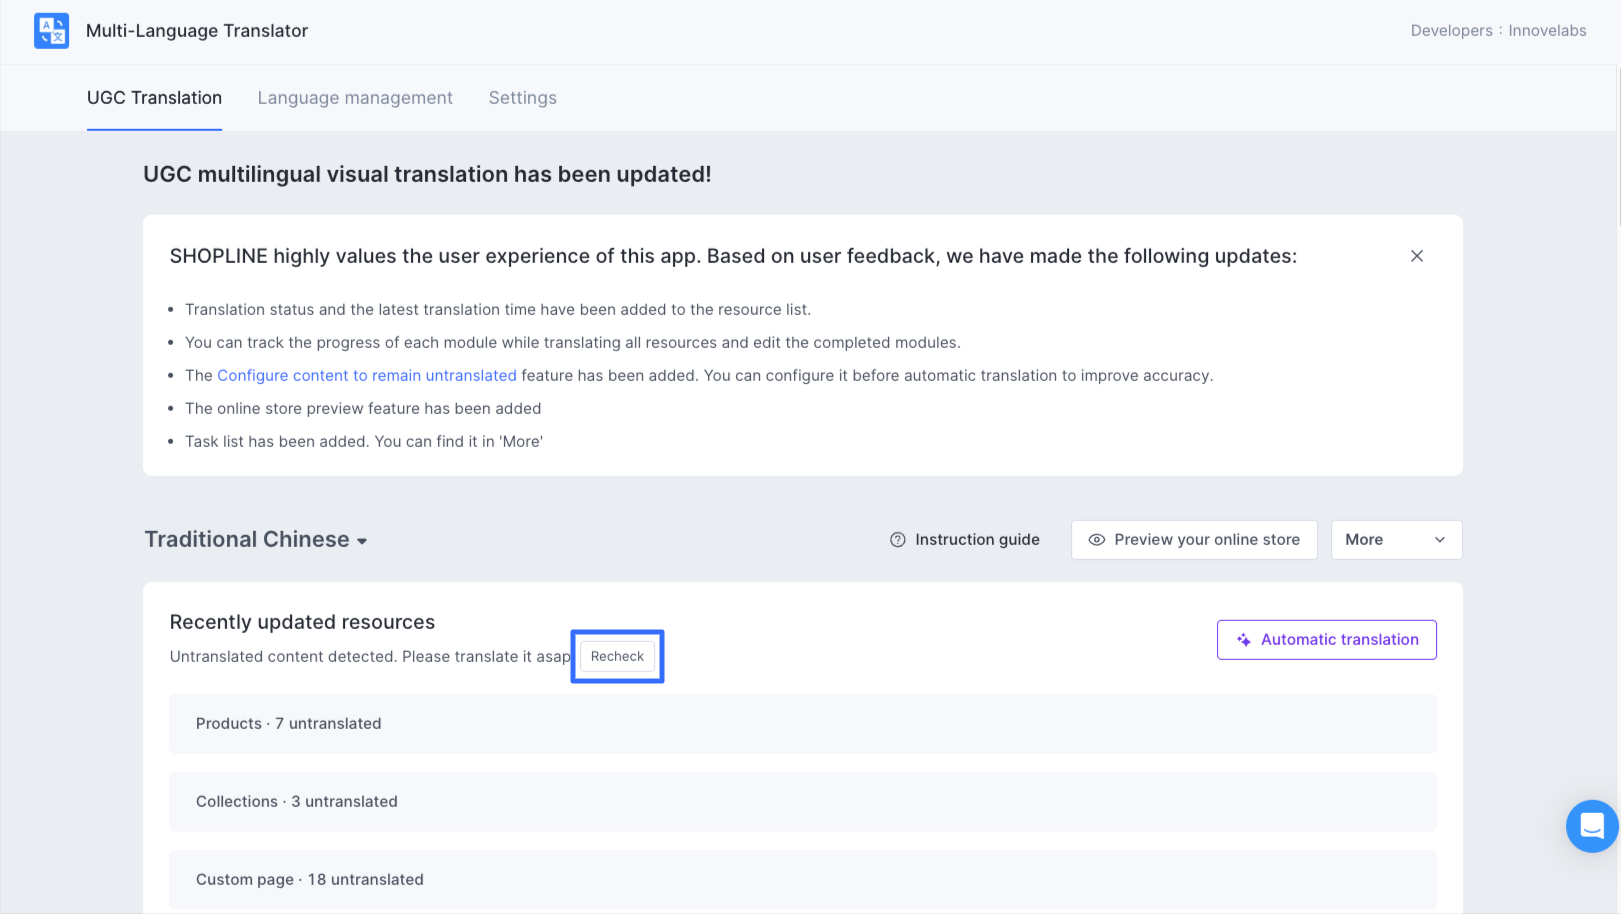Dismiss the update notice with X
The image size is (1621, 914).
pos(1416,256)
